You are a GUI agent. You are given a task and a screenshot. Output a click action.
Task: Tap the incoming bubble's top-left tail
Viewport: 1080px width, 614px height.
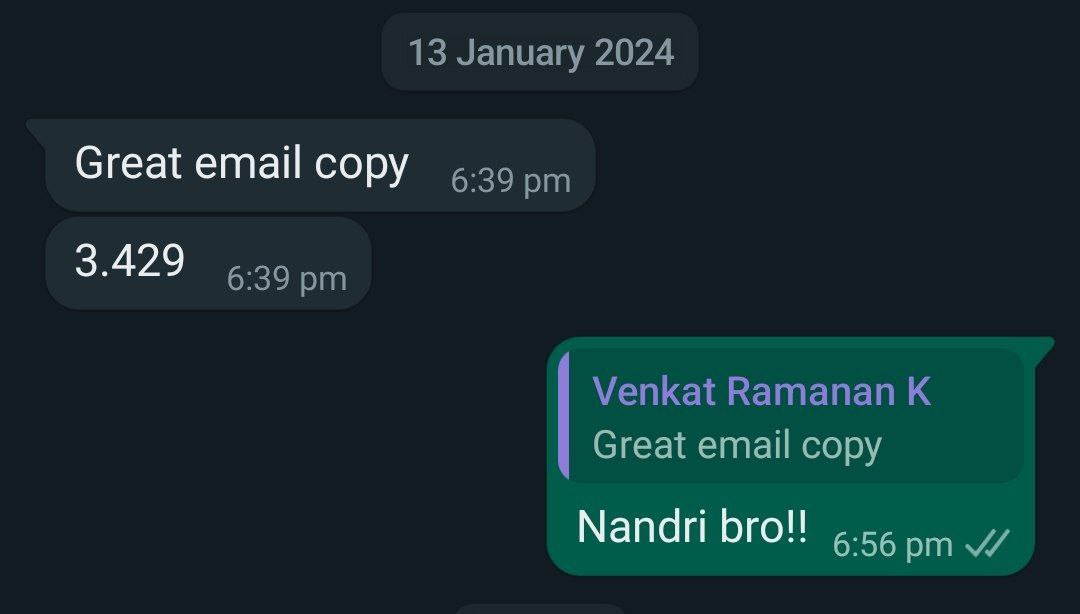point(37,128)
